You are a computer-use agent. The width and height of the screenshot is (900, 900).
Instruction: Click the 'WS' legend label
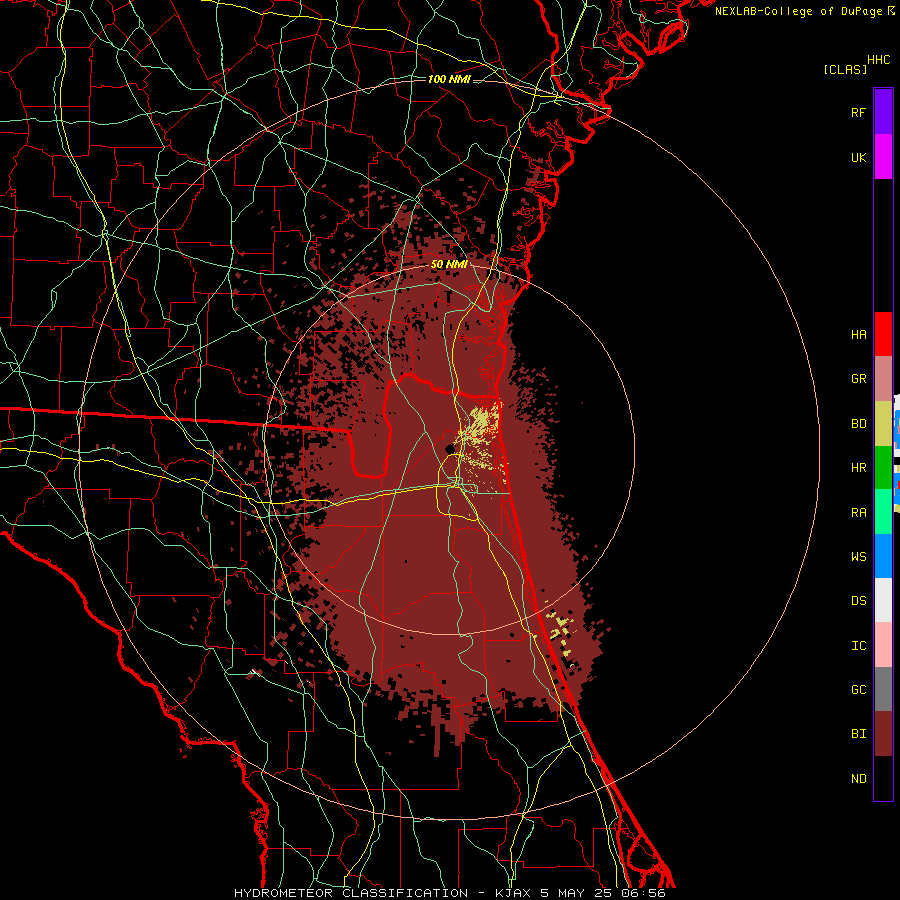[x=858, y=557]
